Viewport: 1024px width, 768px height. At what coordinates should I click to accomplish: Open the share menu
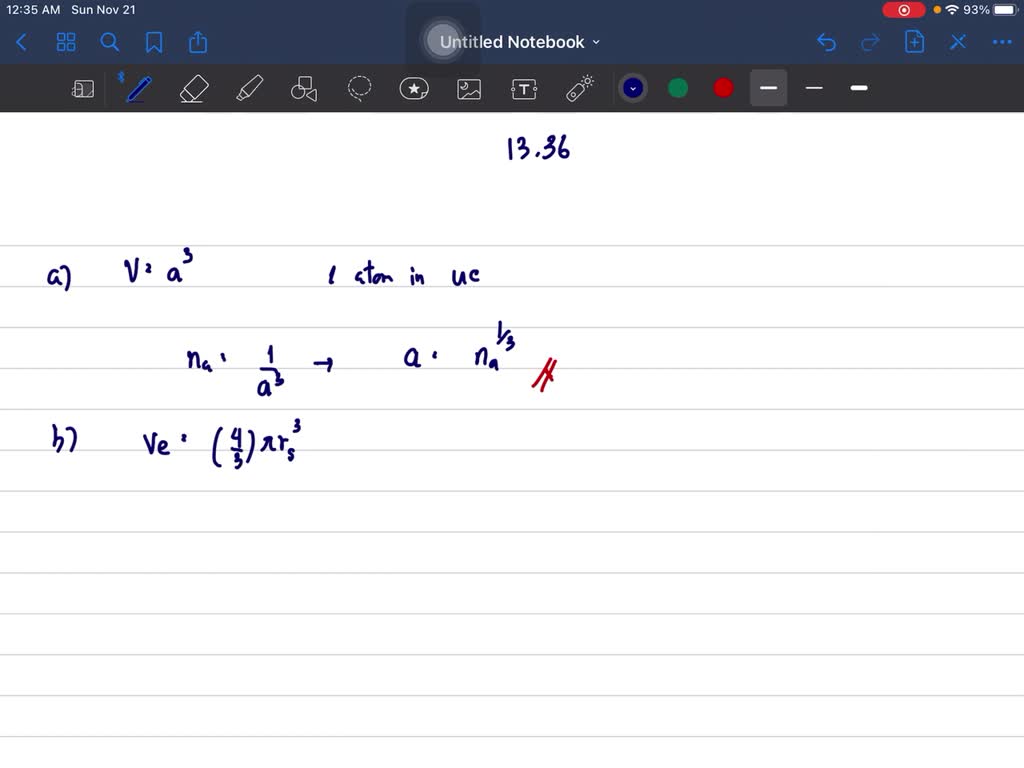coord(197,42)
